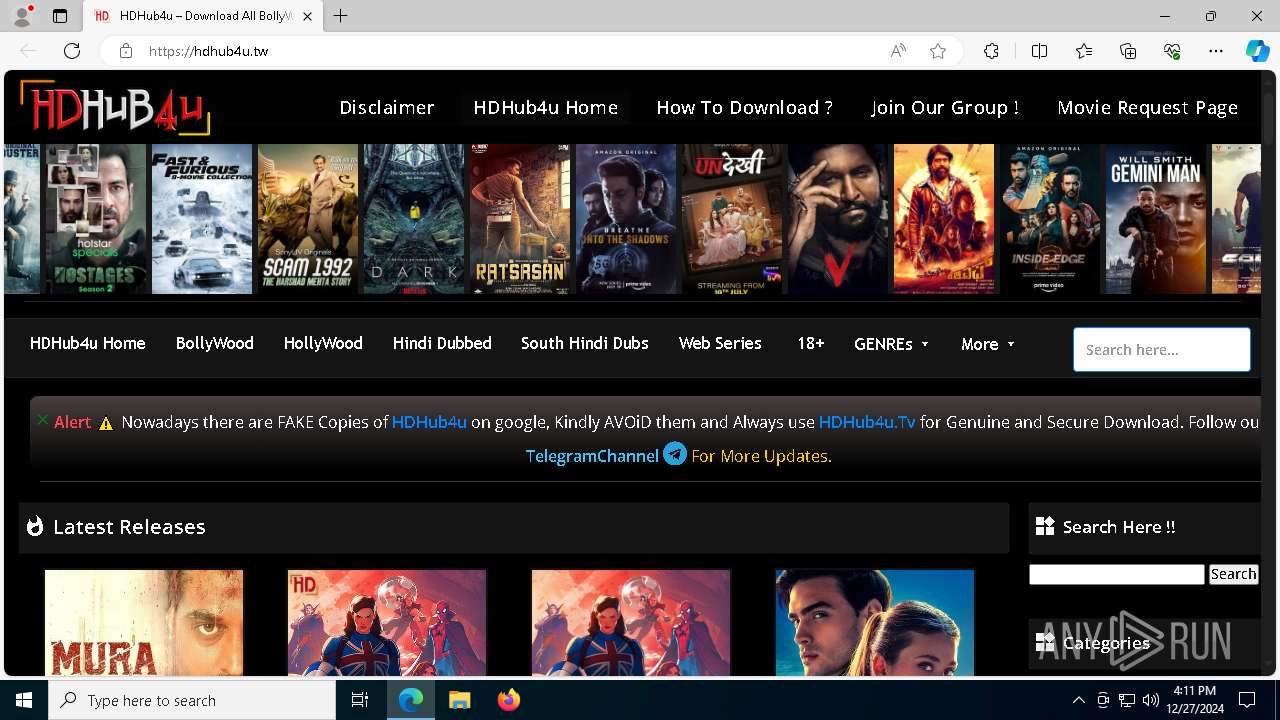Viewport: 1280px width, 720px height.
Task: Open TelegramChannel link
Action: (x=592, y=456)
